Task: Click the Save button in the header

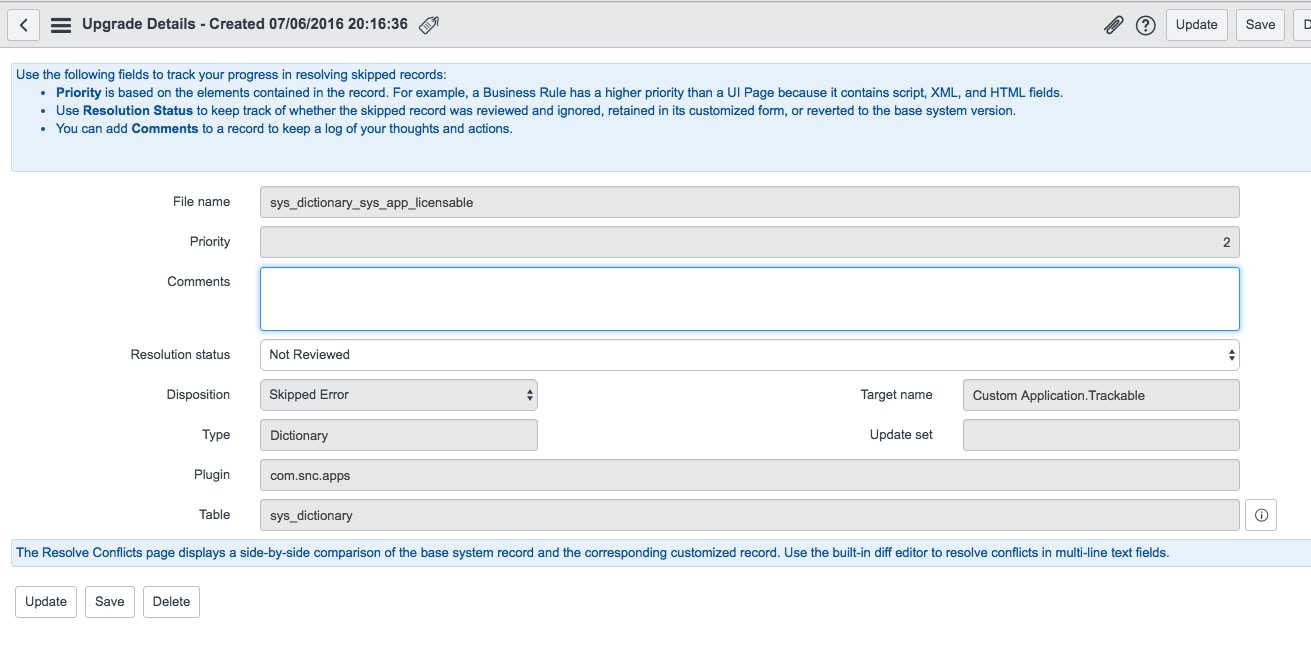Action: [x=1259, y=24]
